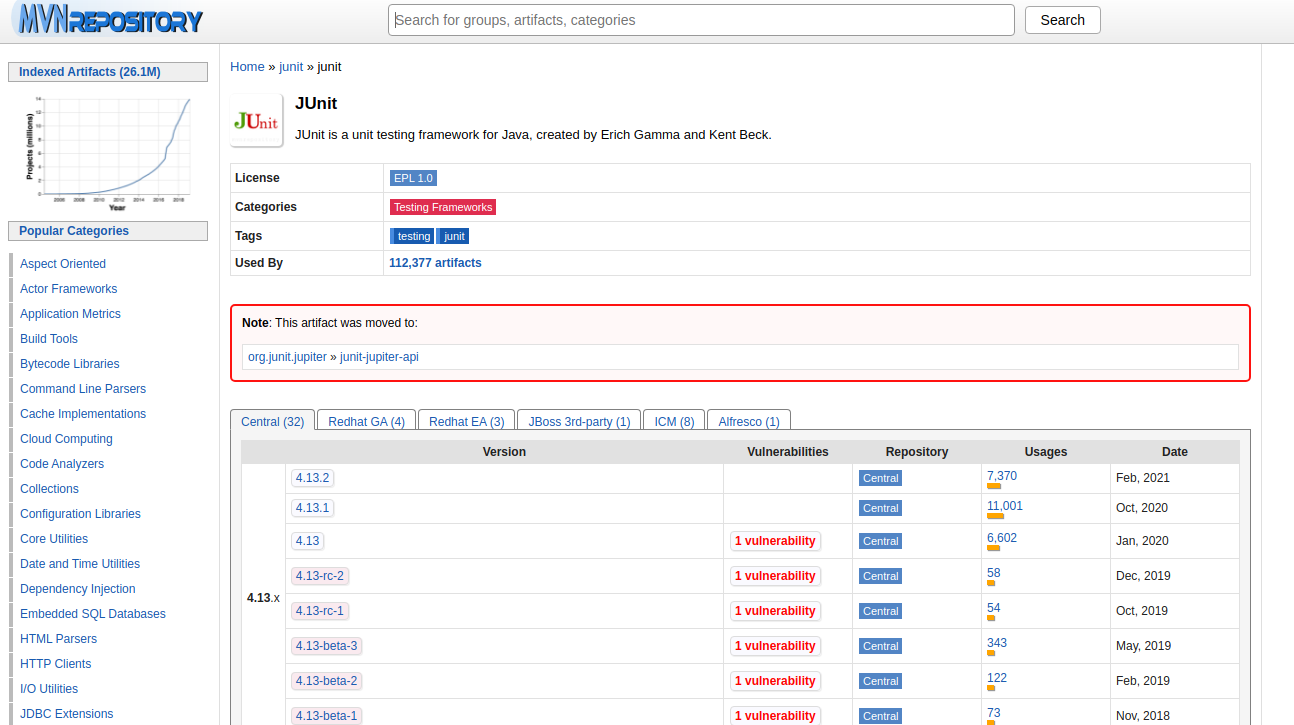Image resolution: width=1294 pixels, height=725 pixels.
Task: Open version 4.13-rc-2
Action: tap(320, 576)
